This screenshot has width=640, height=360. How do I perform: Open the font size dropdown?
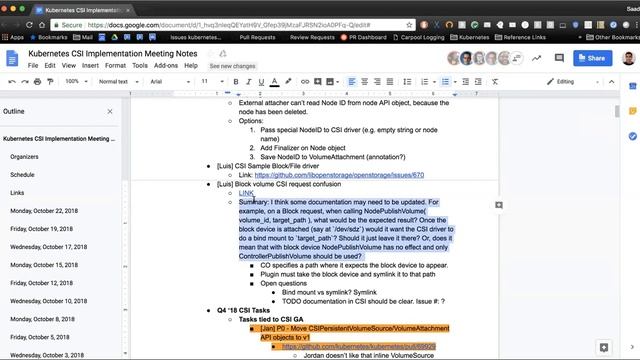(x=212, y=82)
